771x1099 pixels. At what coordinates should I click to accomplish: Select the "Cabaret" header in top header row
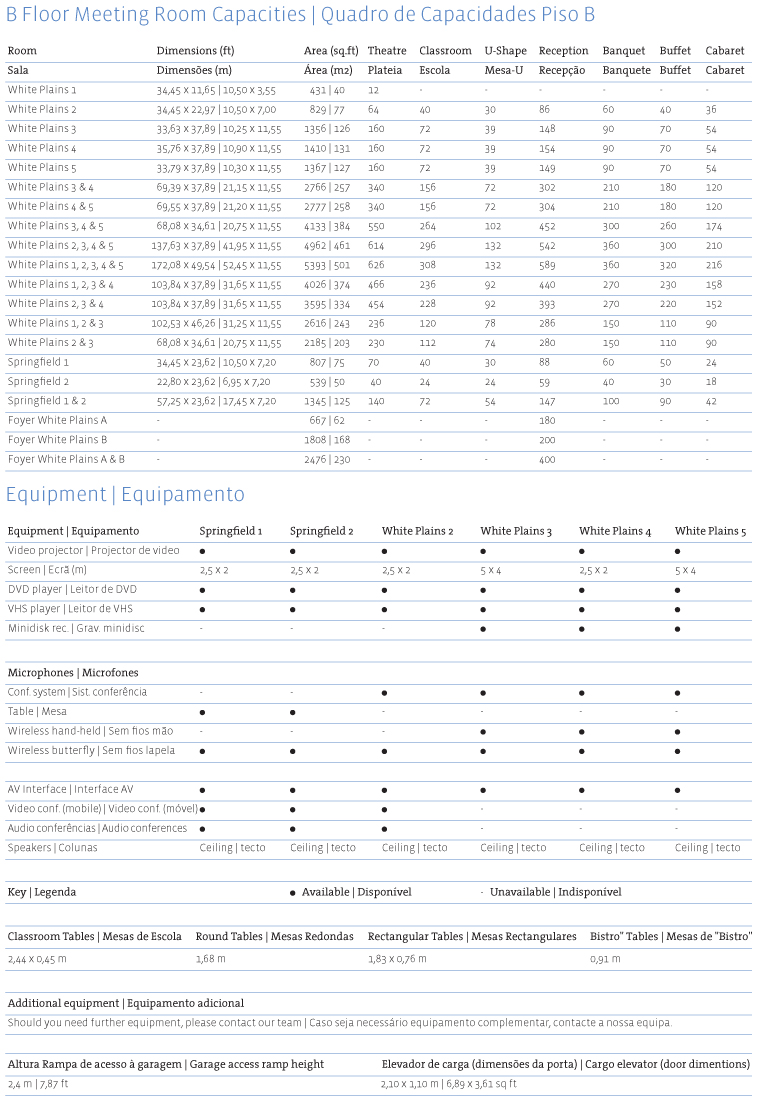click(725, 50)
